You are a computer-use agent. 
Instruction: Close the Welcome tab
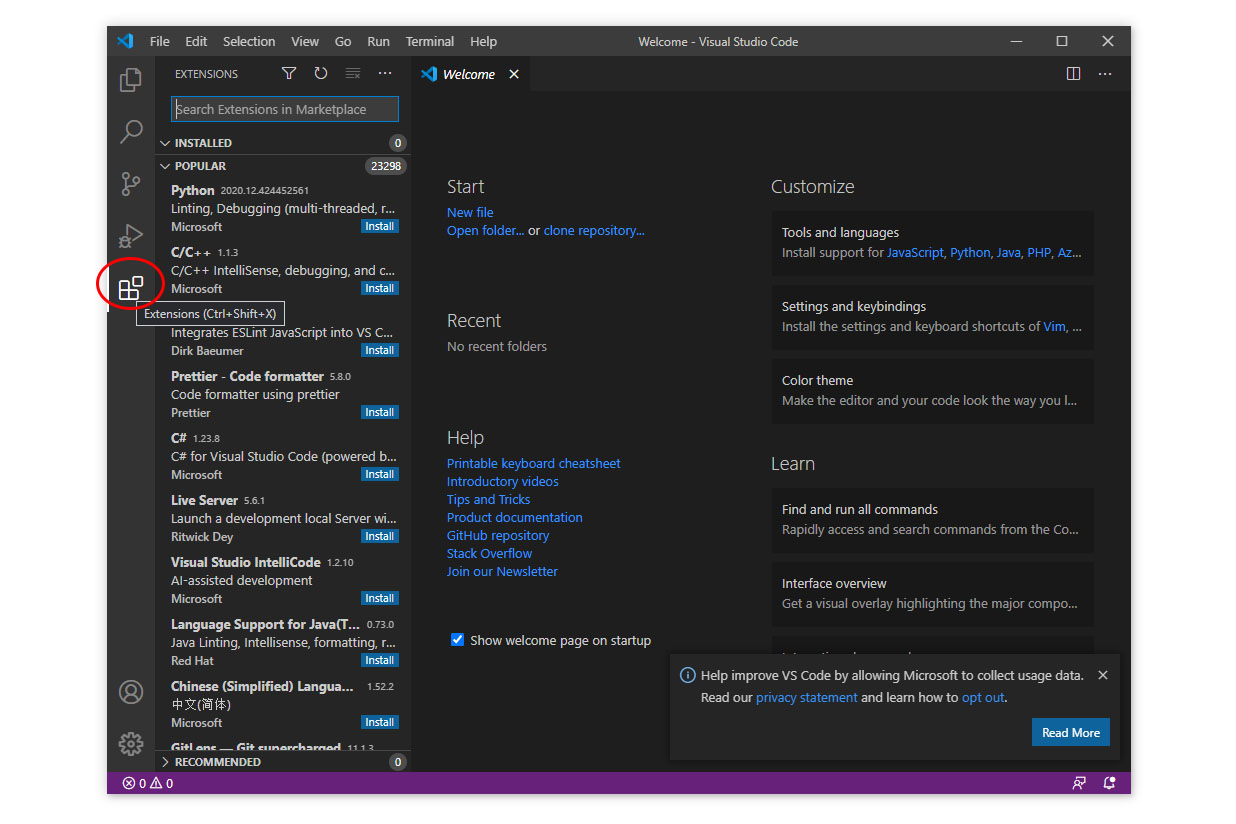(514, 74)
